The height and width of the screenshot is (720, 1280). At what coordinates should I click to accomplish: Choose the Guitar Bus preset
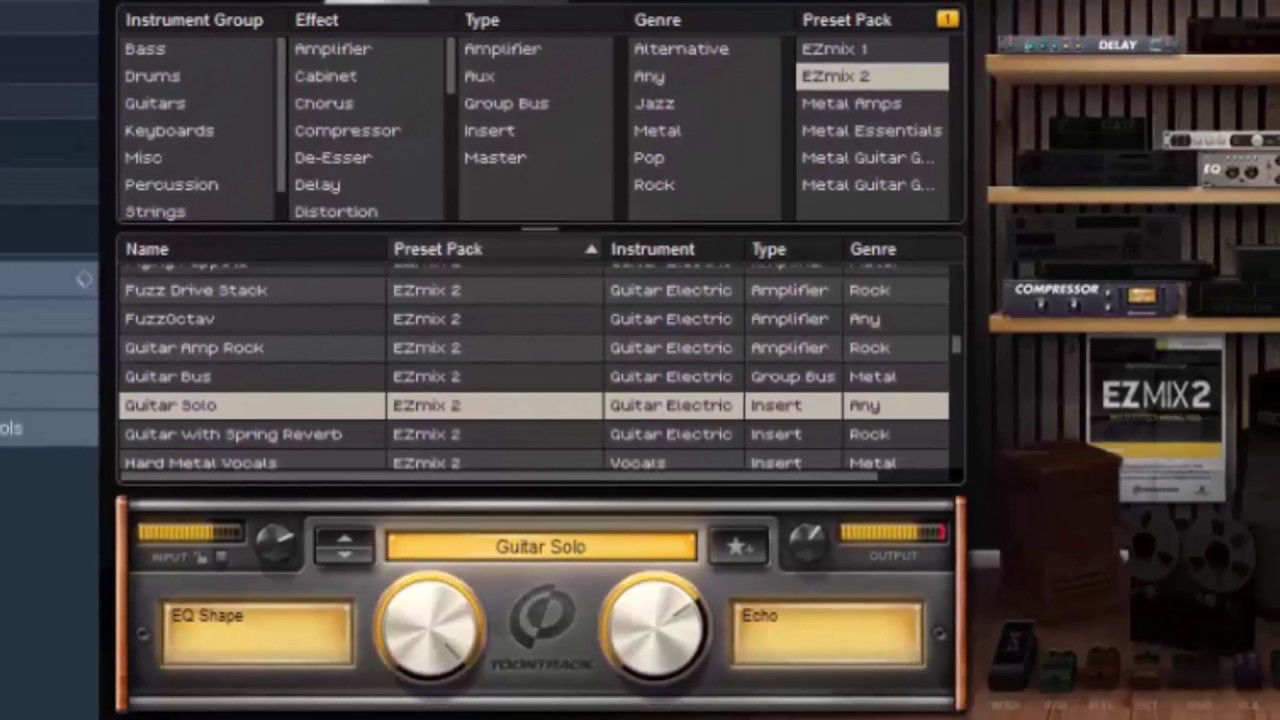pos(534,377)
